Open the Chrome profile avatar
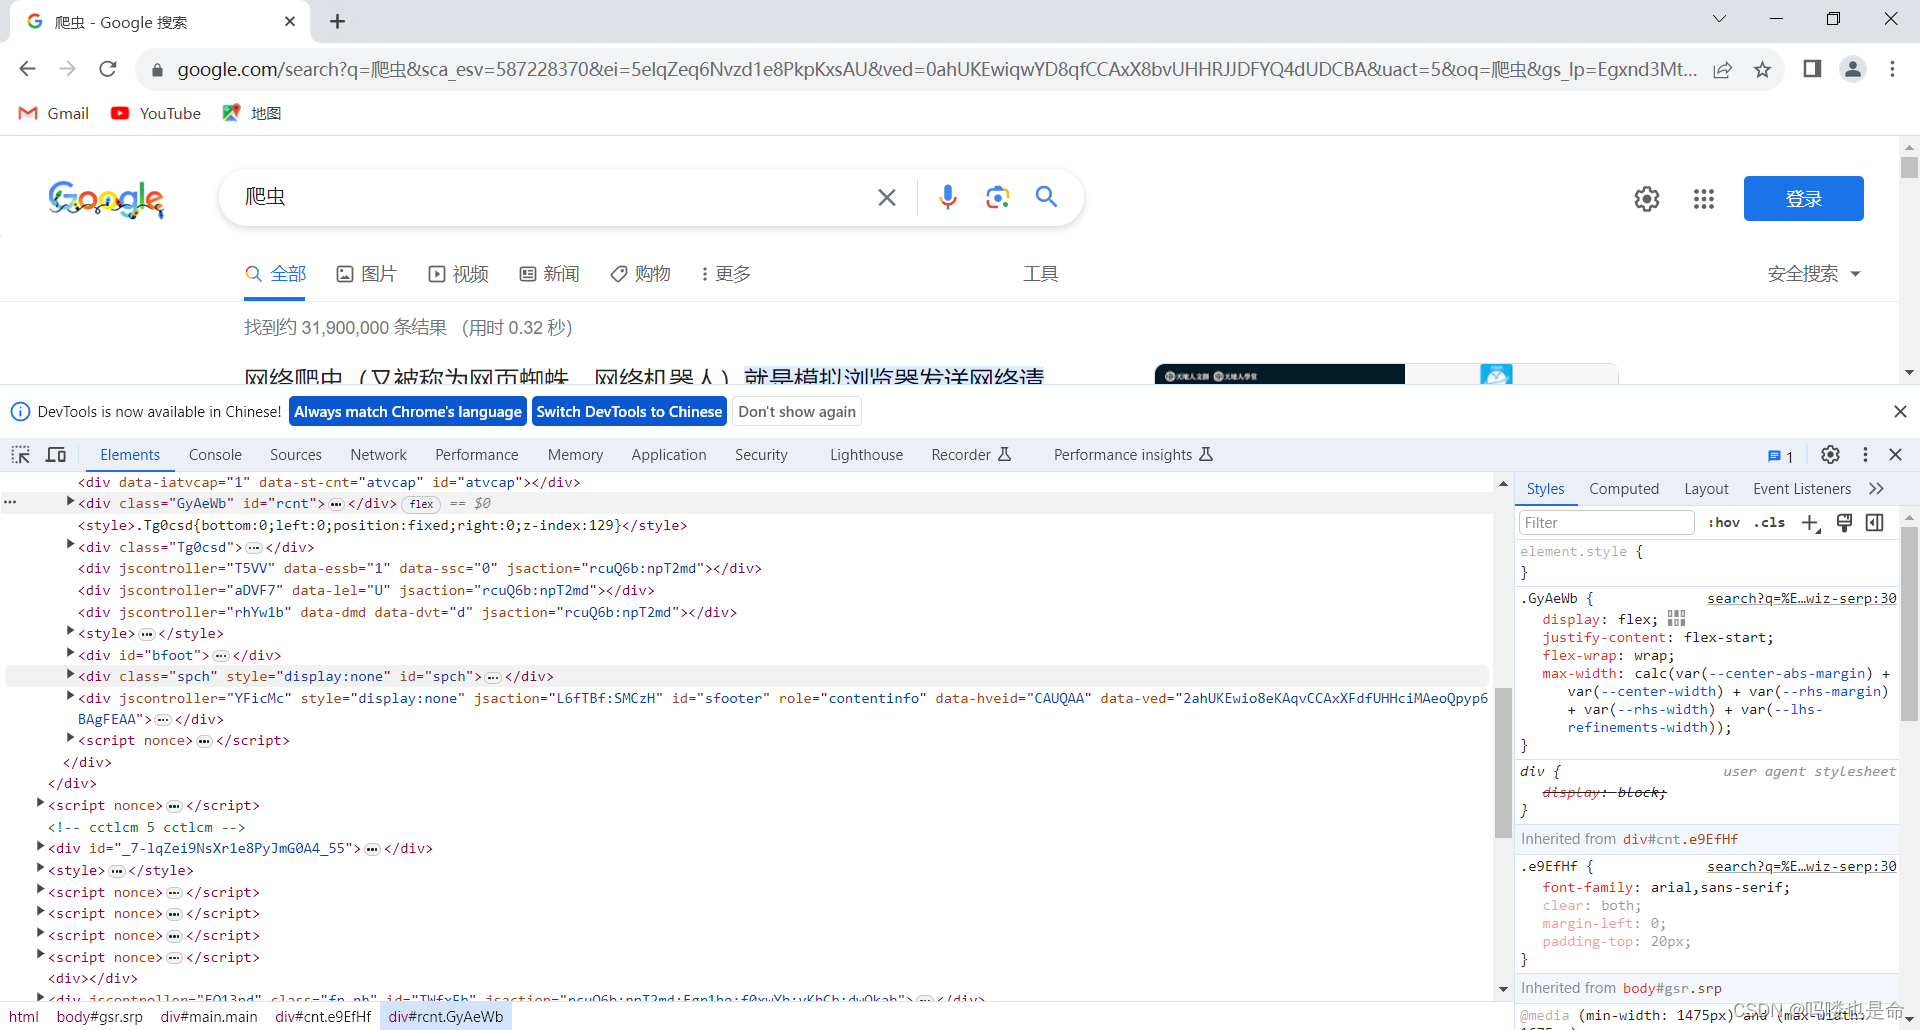The width and height of the screenshot is (1920, 1030). 1853,69
